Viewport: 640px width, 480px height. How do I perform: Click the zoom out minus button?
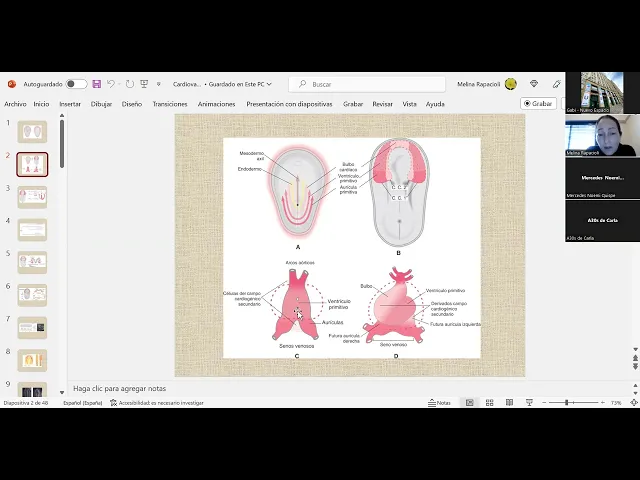544,403
